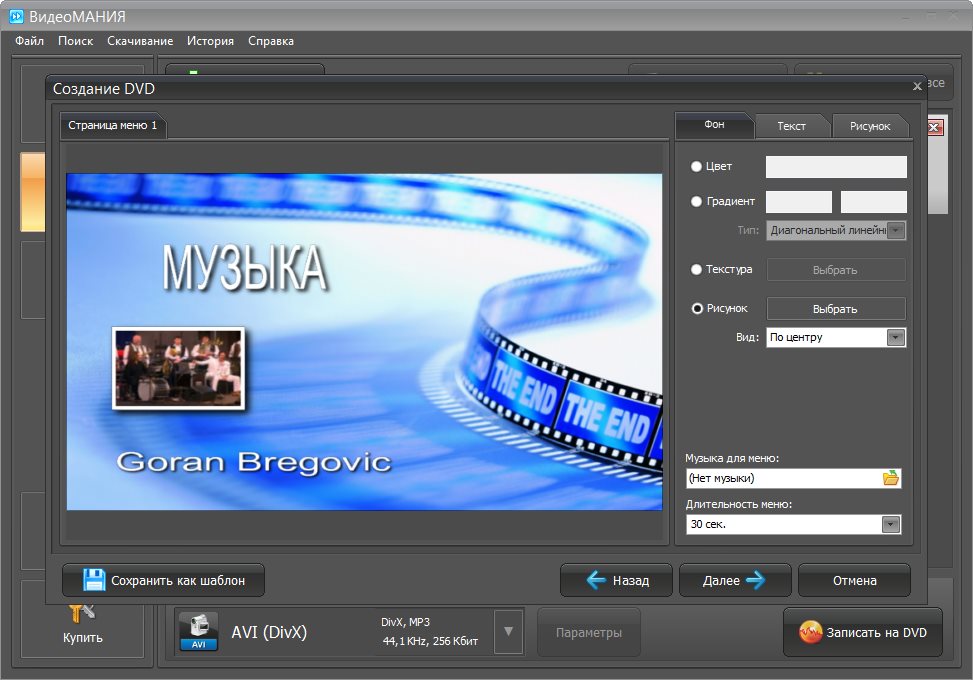The width and height of the screenshot is (973, 680).
Task: Select the Страница меню 1 tab
Action: click(x=112, y=125)
